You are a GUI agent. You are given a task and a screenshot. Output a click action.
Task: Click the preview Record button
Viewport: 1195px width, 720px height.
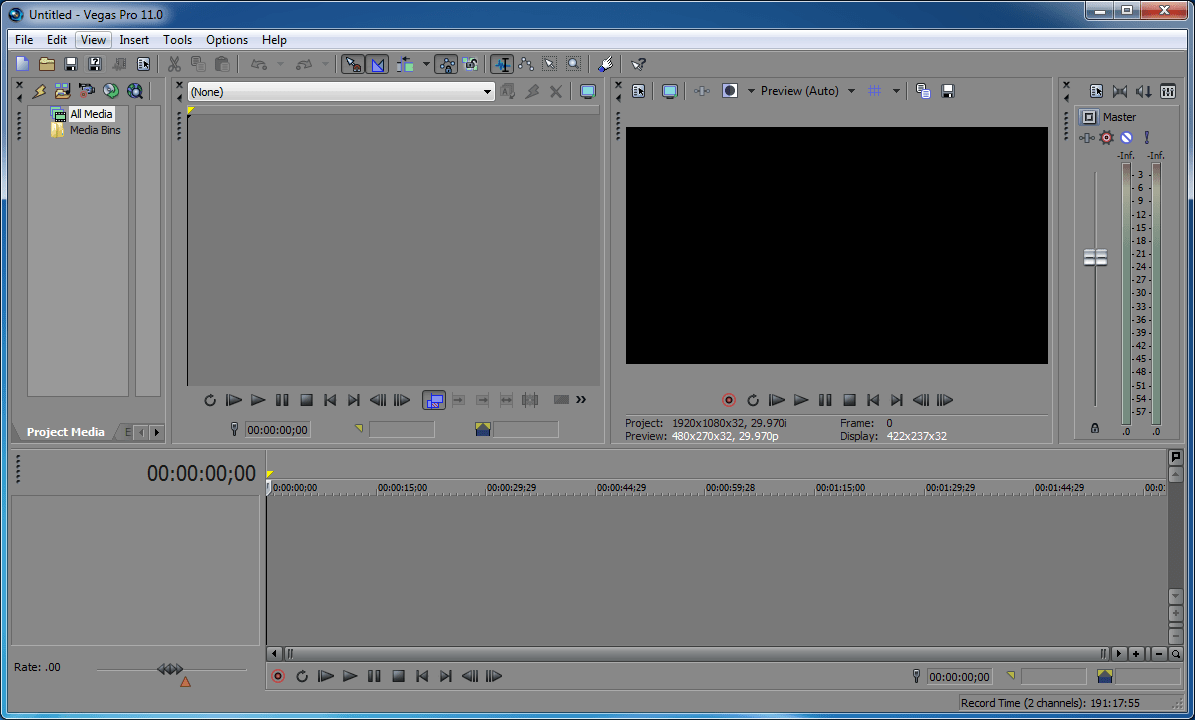coord(729,400)
